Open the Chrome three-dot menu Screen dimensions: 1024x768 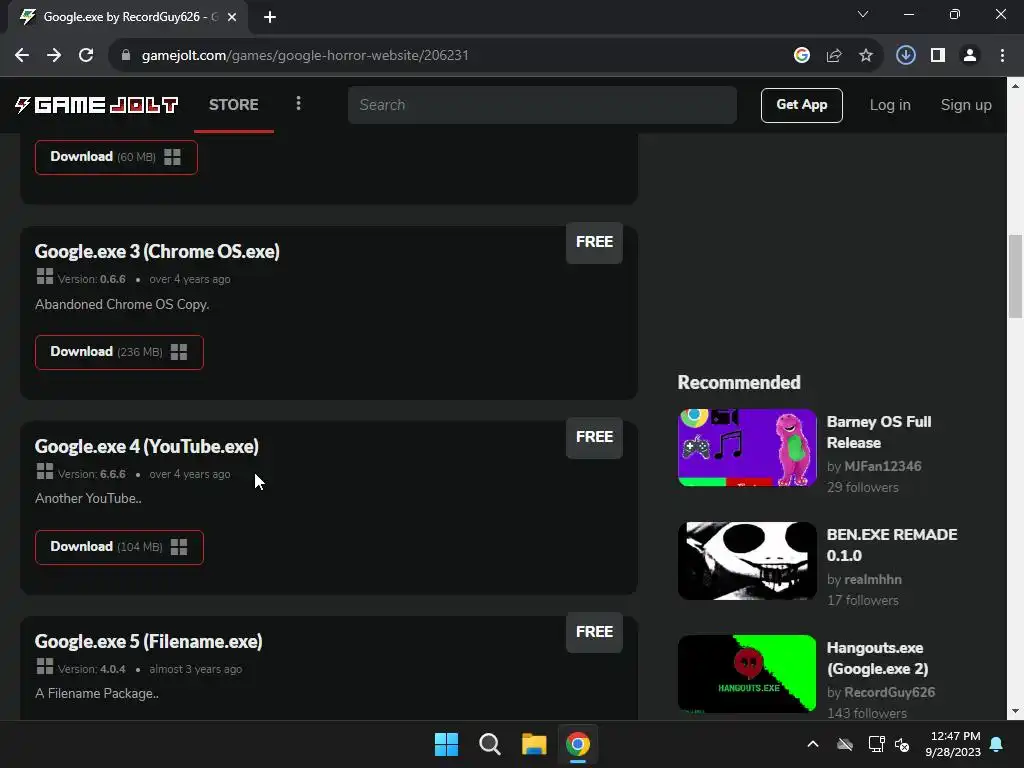(x=1002, y=56)
